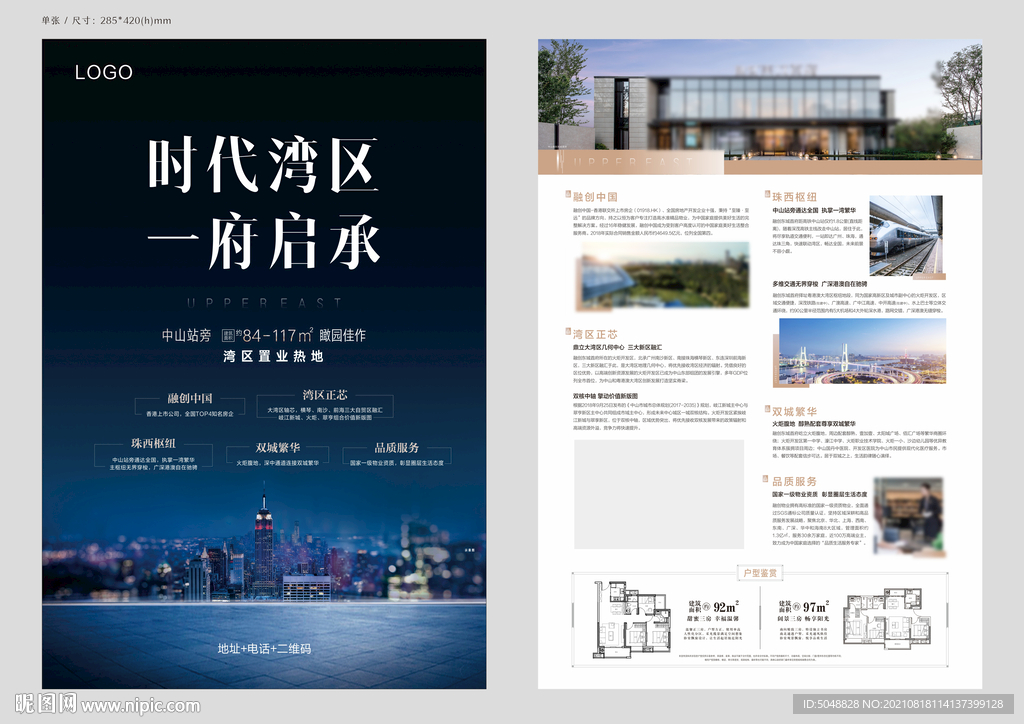Click the empty gray image placeholder
Screen dimensions: 1024x724
658,494
